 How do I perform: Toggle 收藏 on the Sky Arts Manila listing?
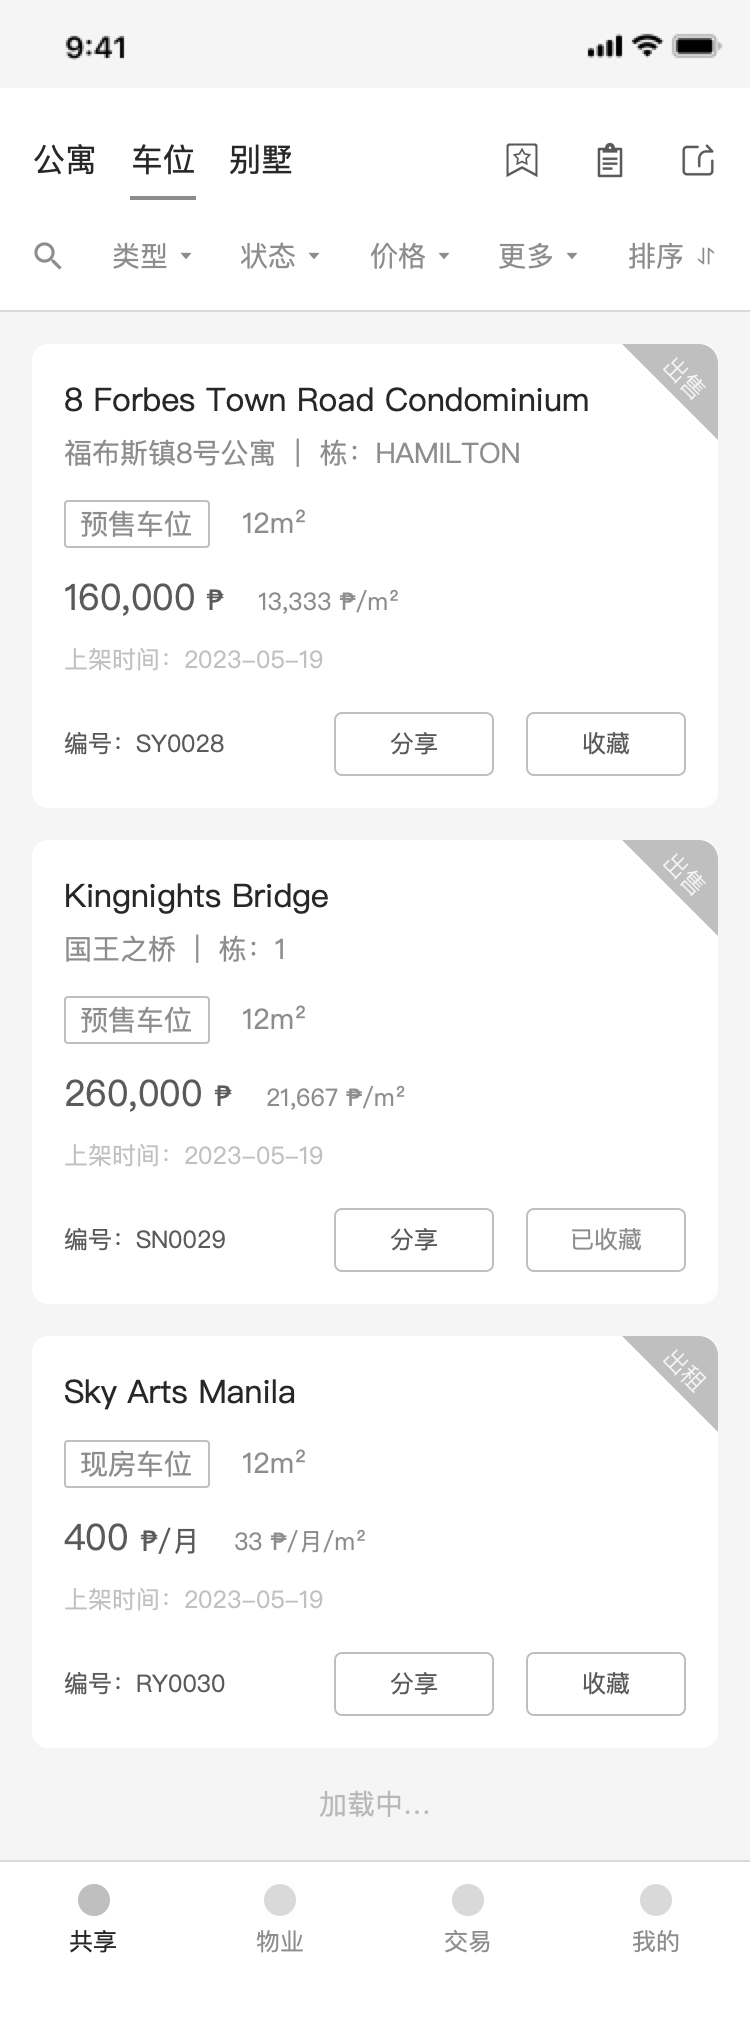point(605,1684)
